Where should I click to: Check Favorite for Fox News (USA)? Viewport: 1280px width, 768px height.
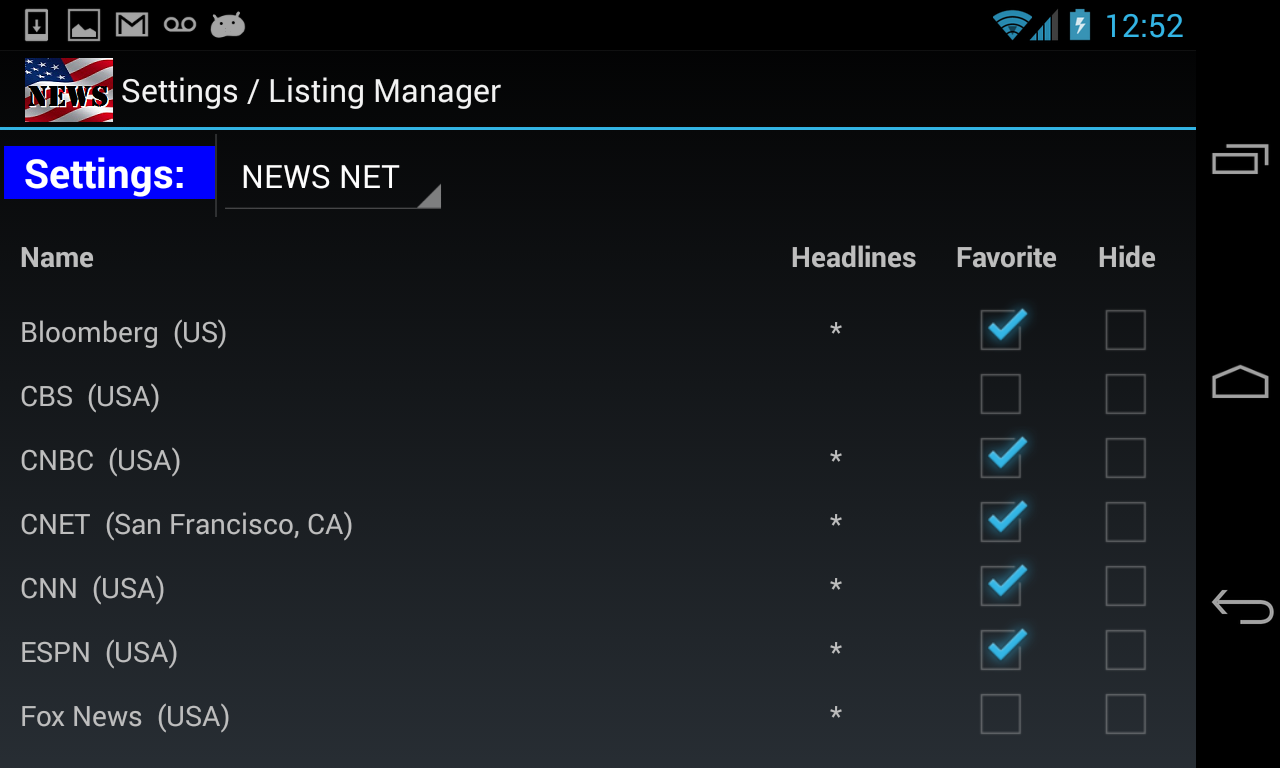1001,714
